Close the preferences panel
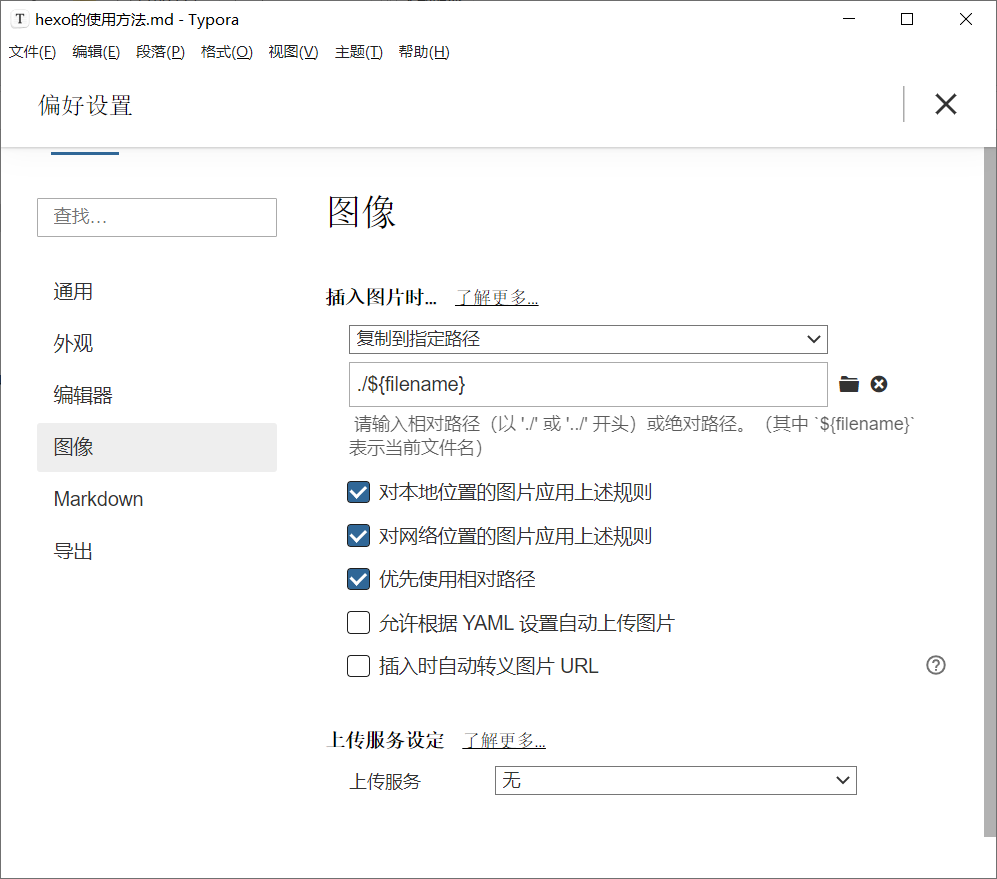This screenshot has width=997, height=879. tap(945, 104)
